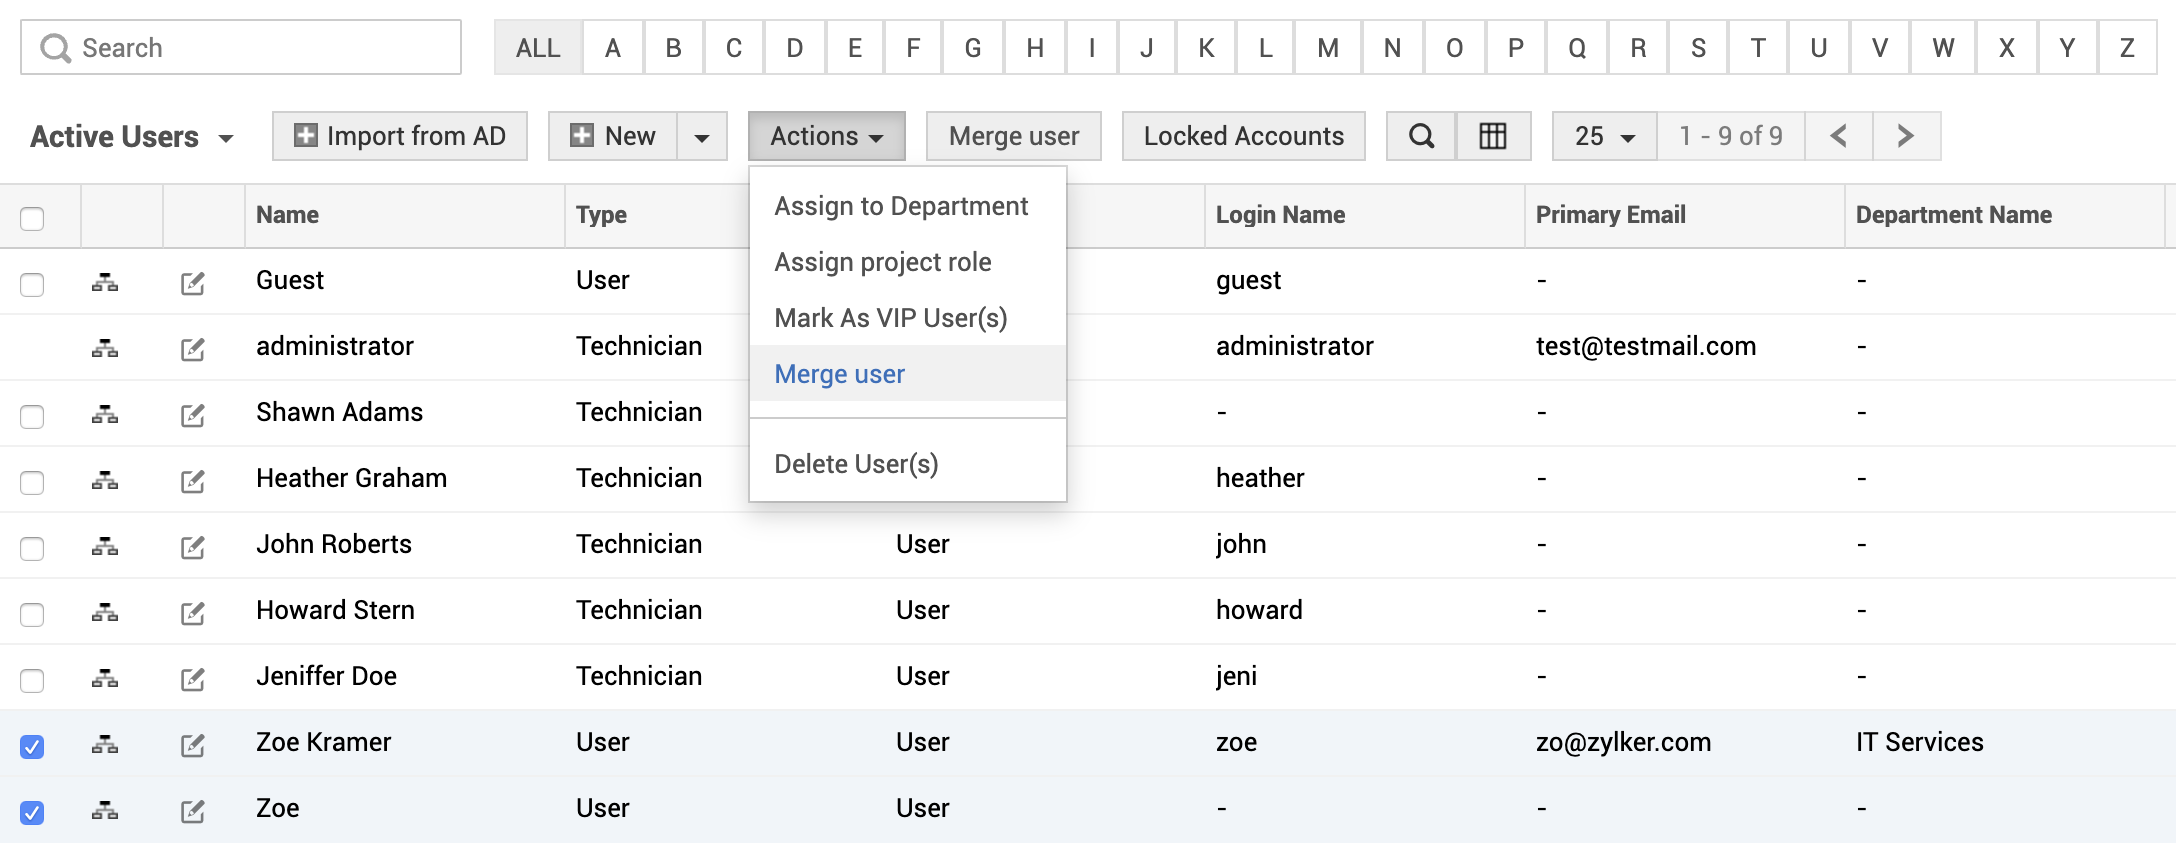Open org hierarchy icon for Howard Stern

tap(105, 613)
